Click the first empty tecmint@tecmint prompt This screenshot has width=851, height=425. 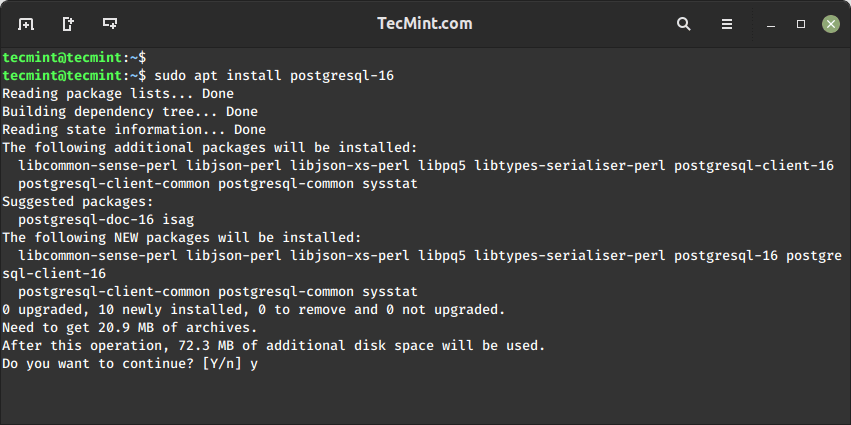pyautogui.click(x=74, y=58)
